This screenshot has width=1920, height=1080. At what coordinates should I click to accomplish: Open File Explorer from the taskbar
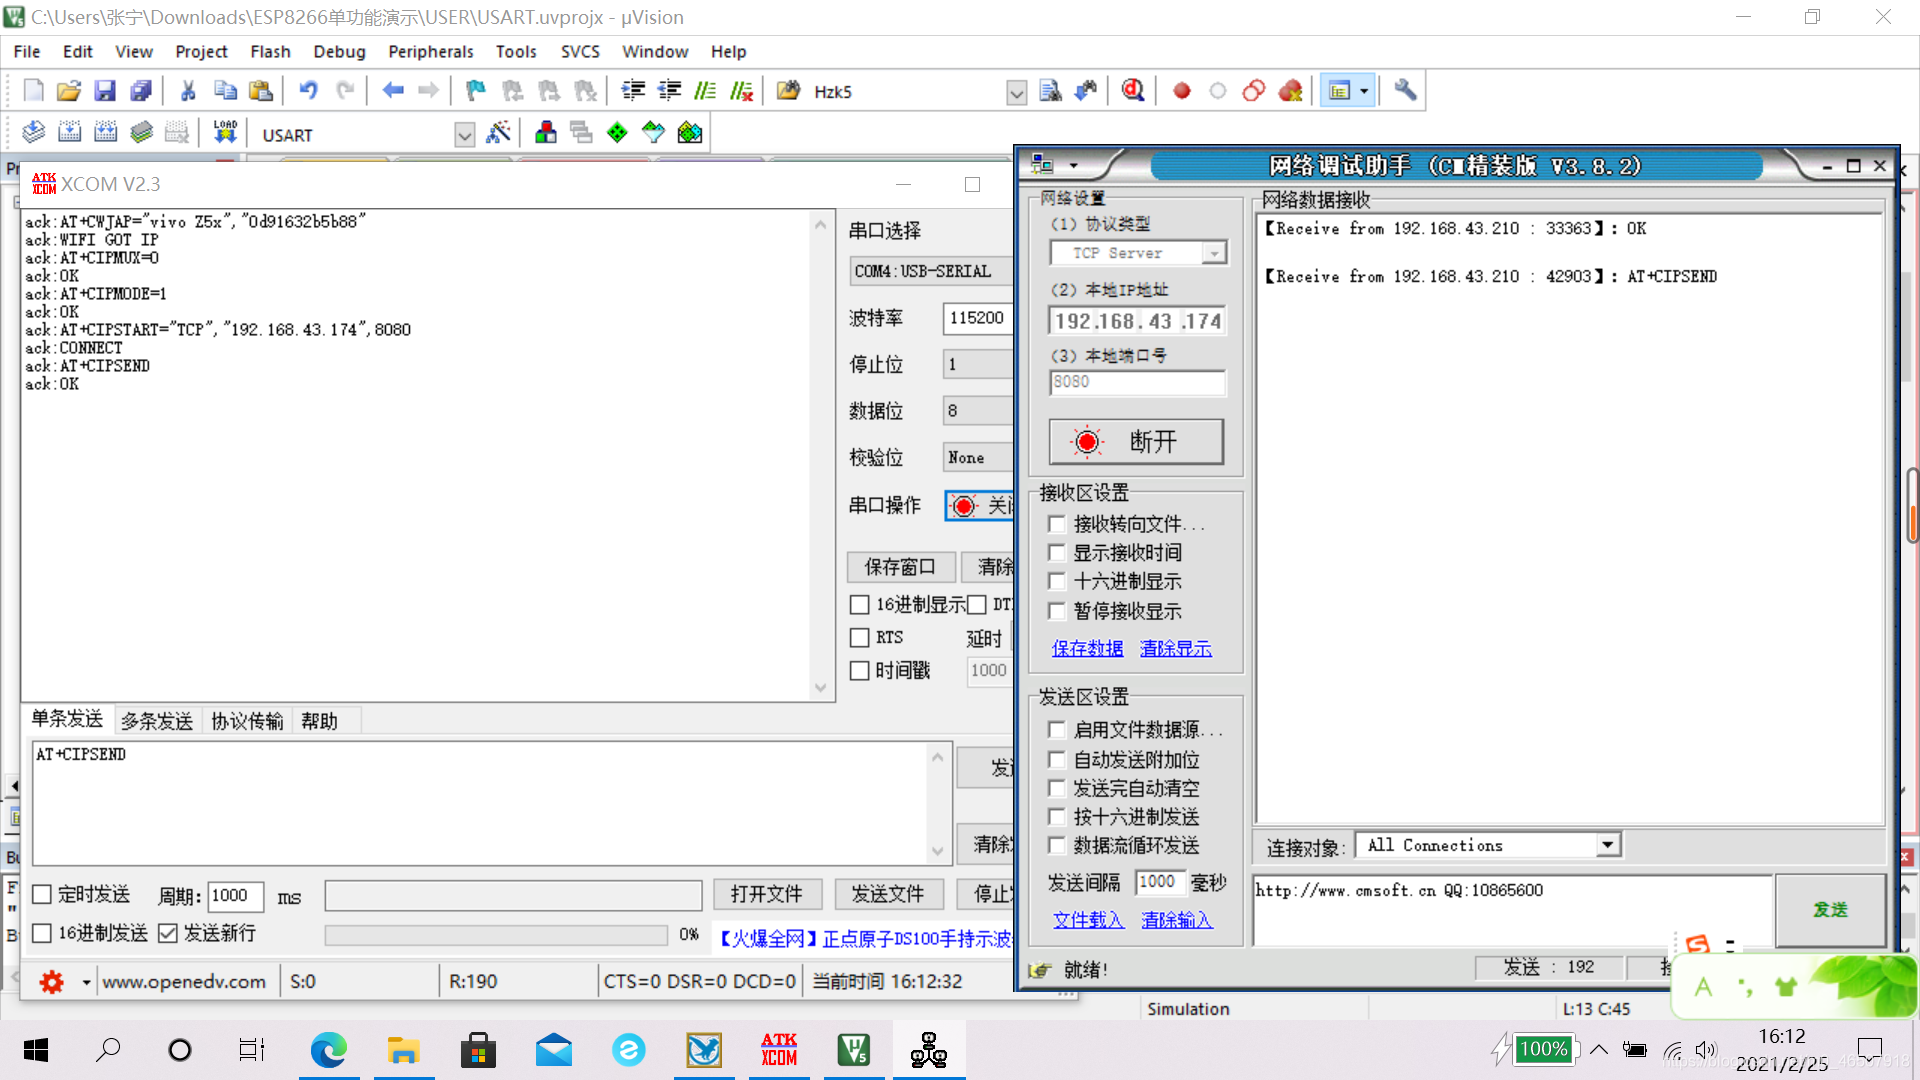403,1050
